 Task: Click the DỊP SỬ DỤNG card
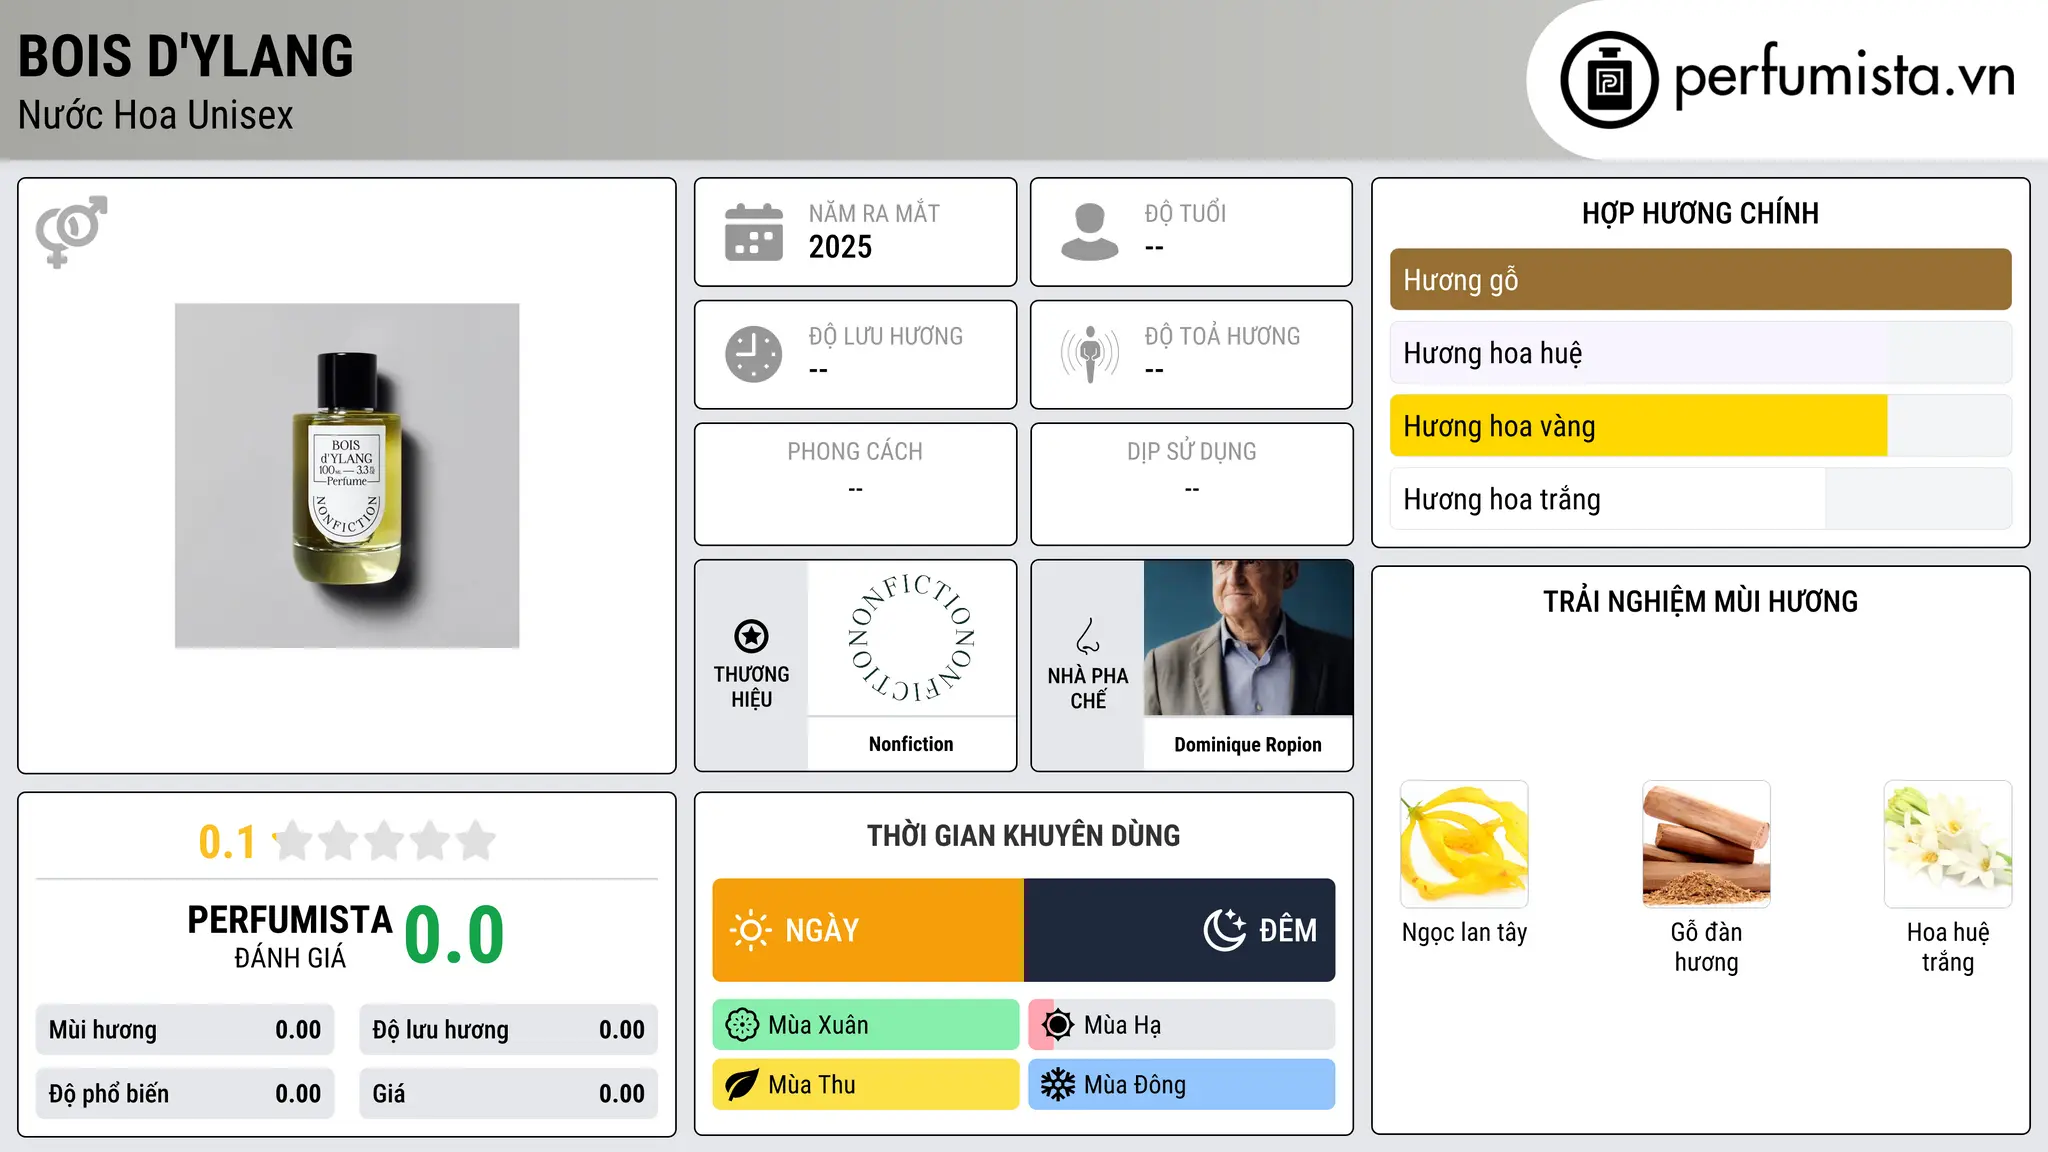[1192, 484]
